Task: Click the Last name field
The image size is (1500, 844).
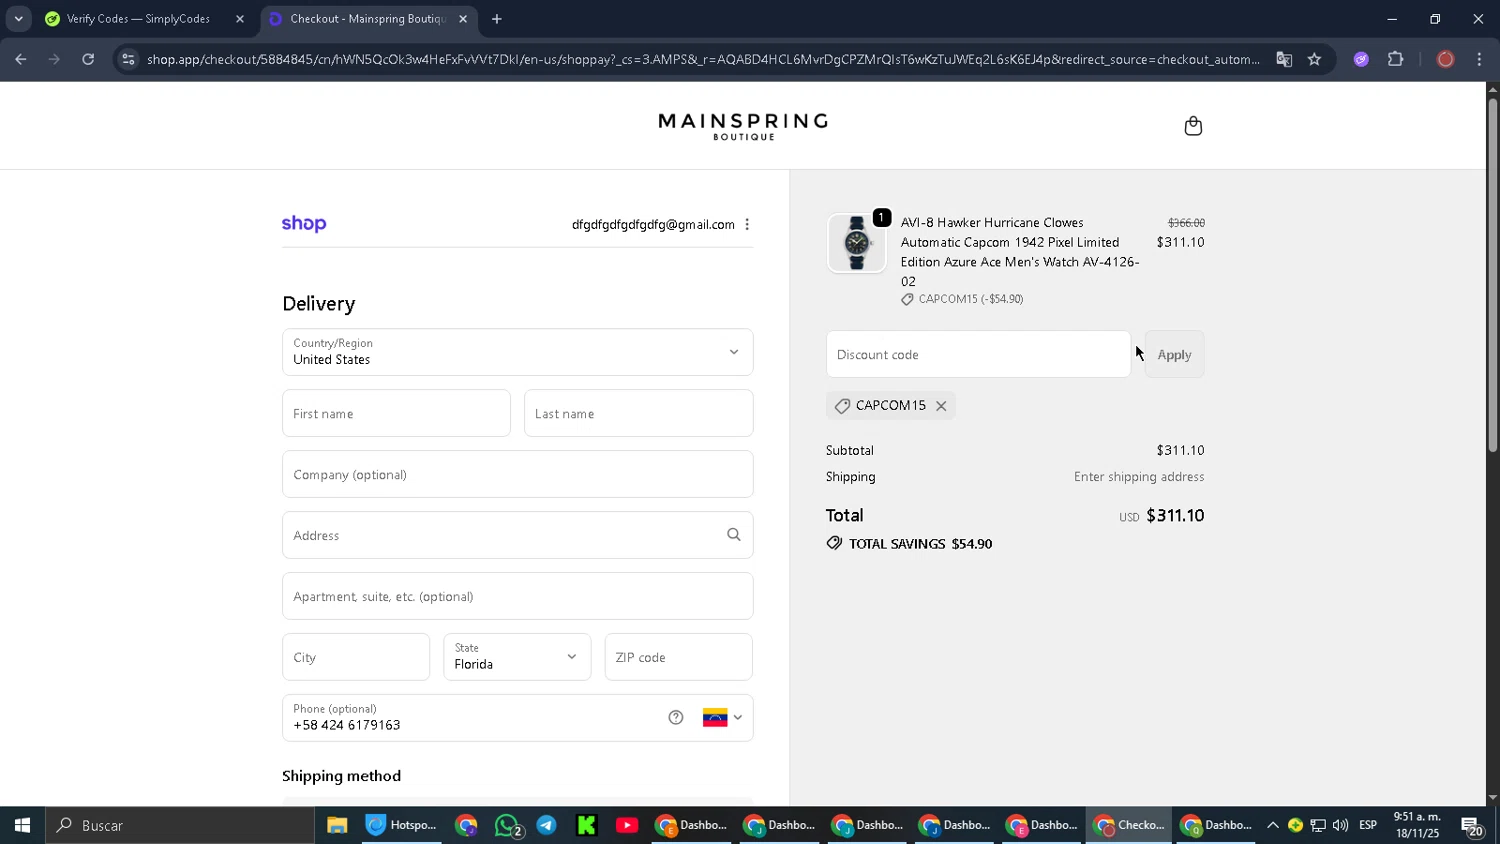Action: [638, 413]
